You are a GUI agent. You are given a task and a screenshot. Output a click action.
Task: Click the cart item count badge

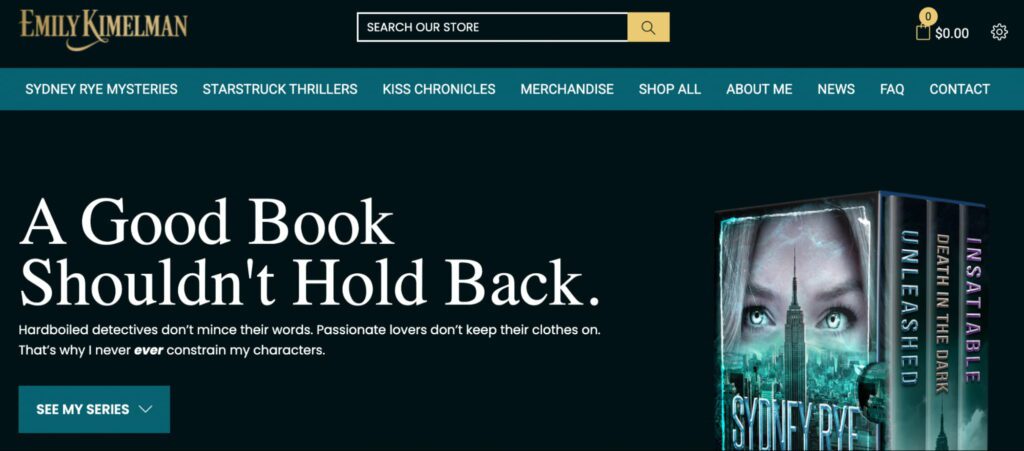pyautogui.click(x=927, y=16)
